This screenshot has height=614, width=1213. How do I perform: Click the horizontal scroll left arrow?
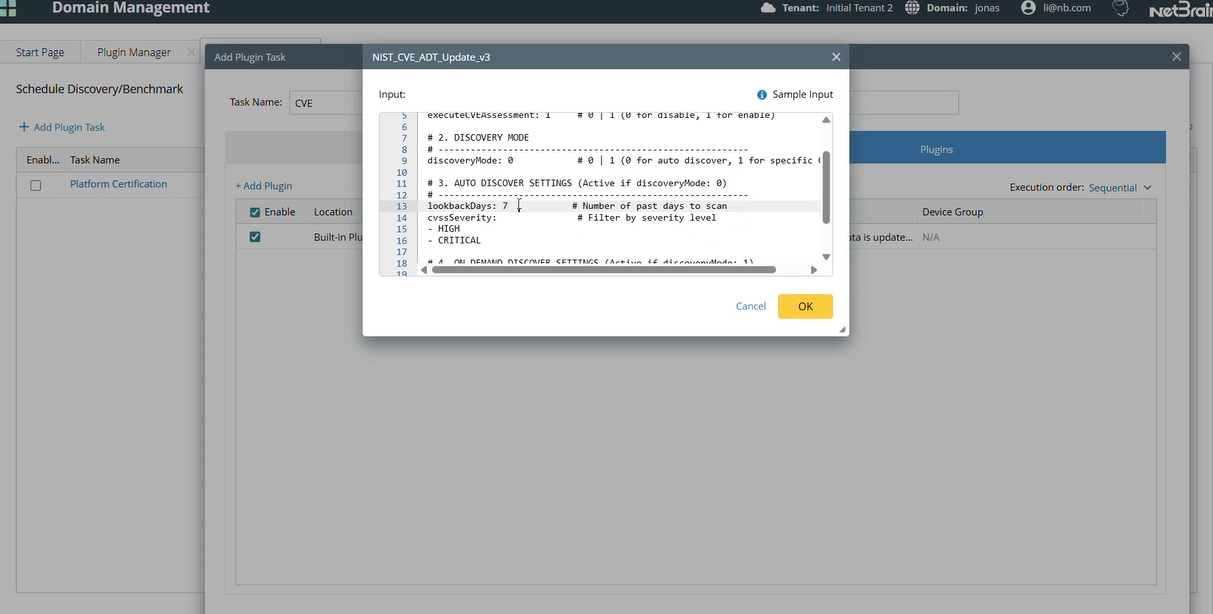click(424, 269)
